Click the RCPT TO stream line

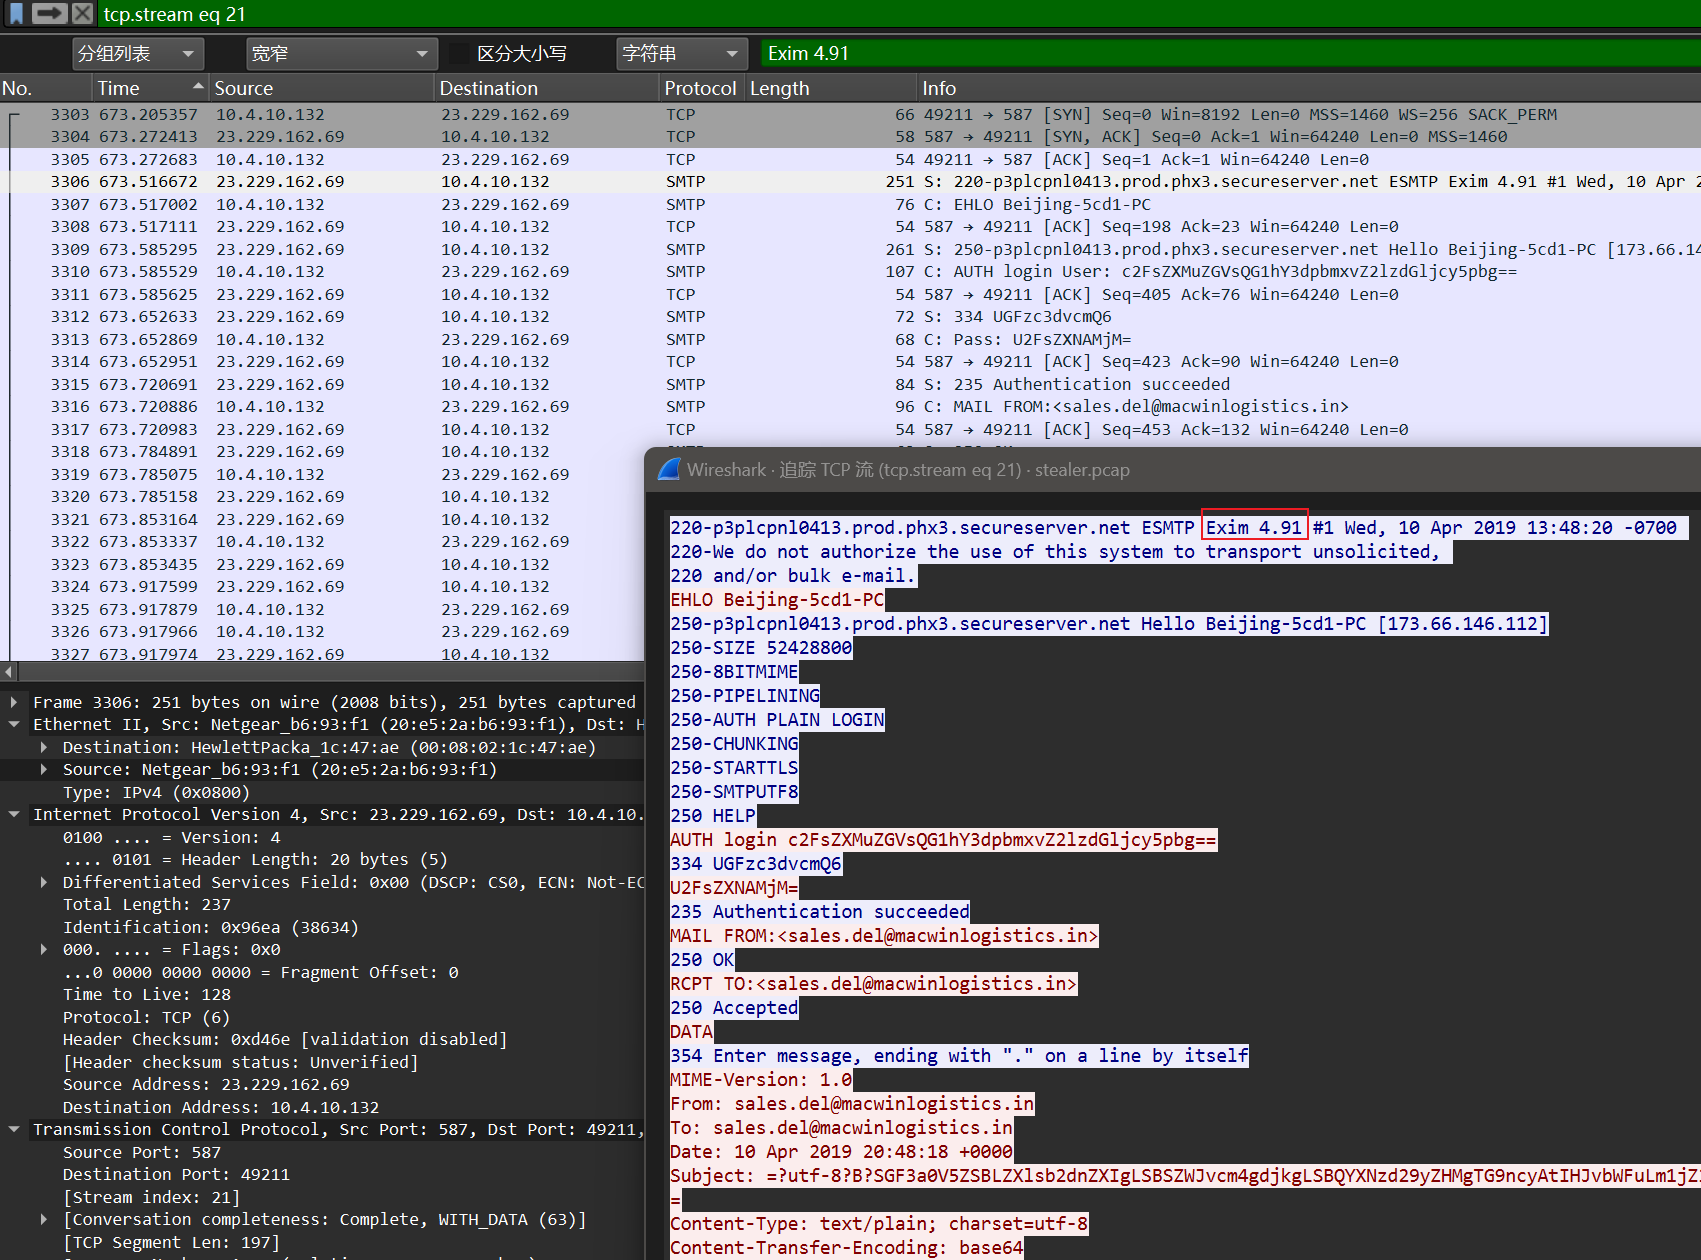(873, 983)
